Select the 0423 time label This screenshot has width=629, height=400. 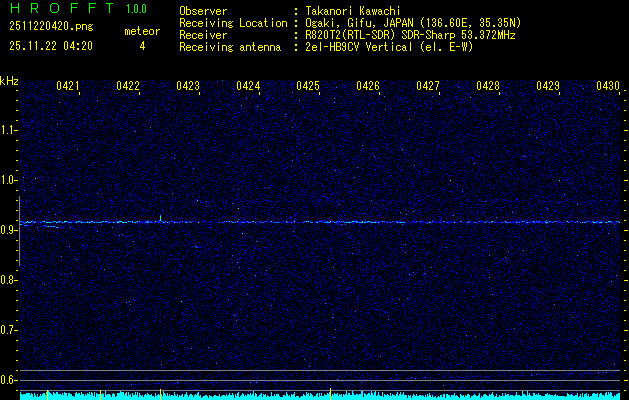[x=188, y=87]
